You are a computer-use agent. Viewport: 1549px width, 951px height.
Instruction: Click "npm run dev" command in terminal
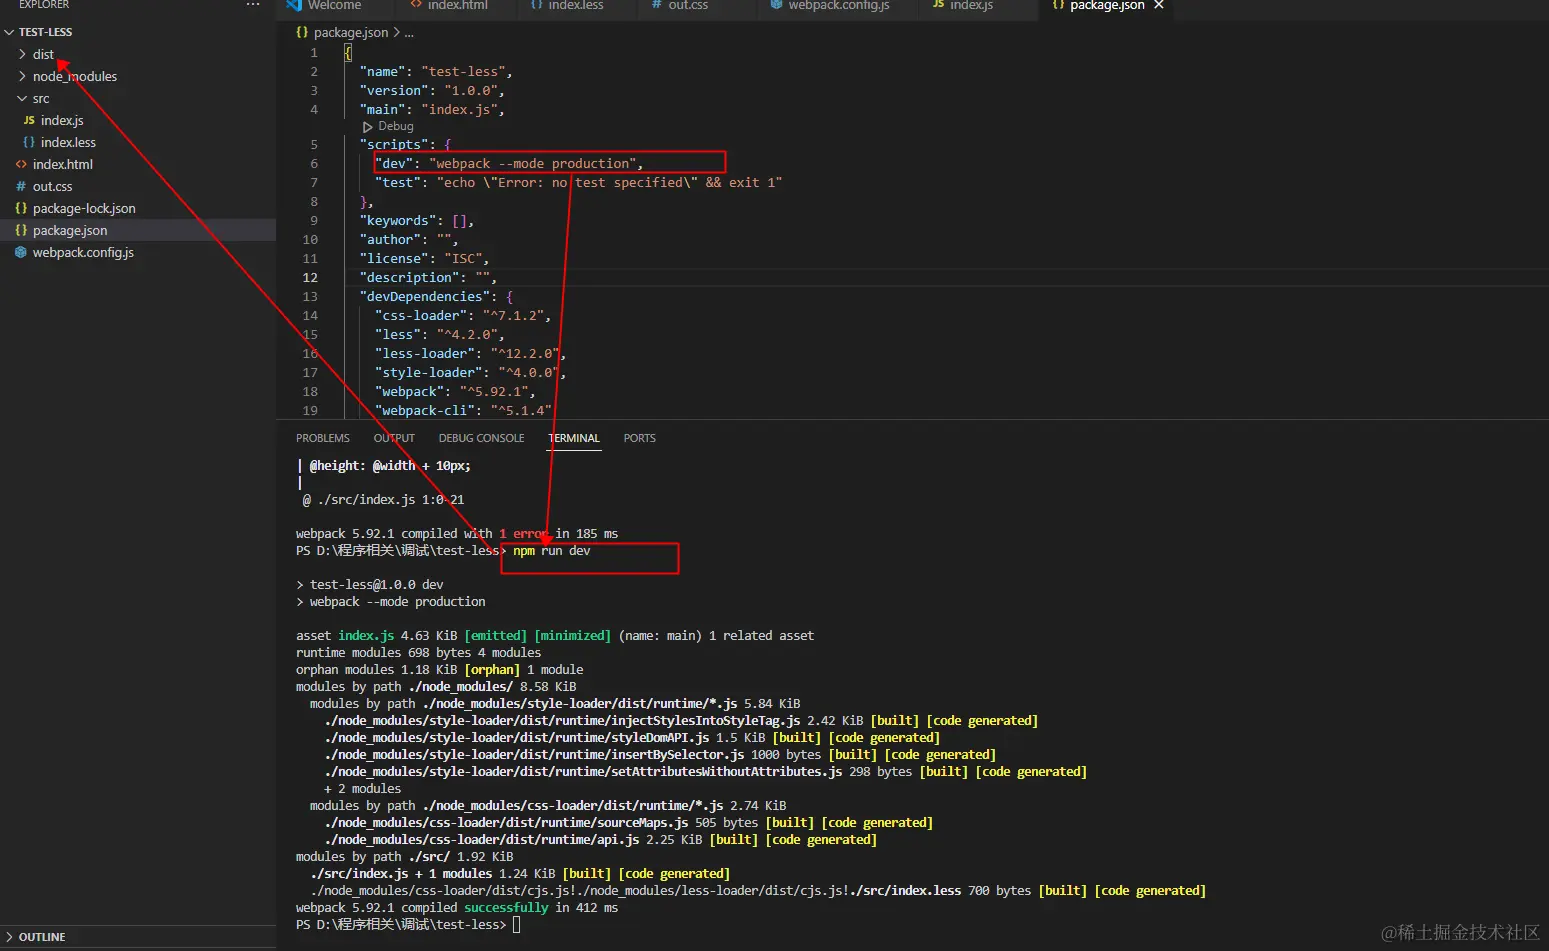(x=552, y=551)
